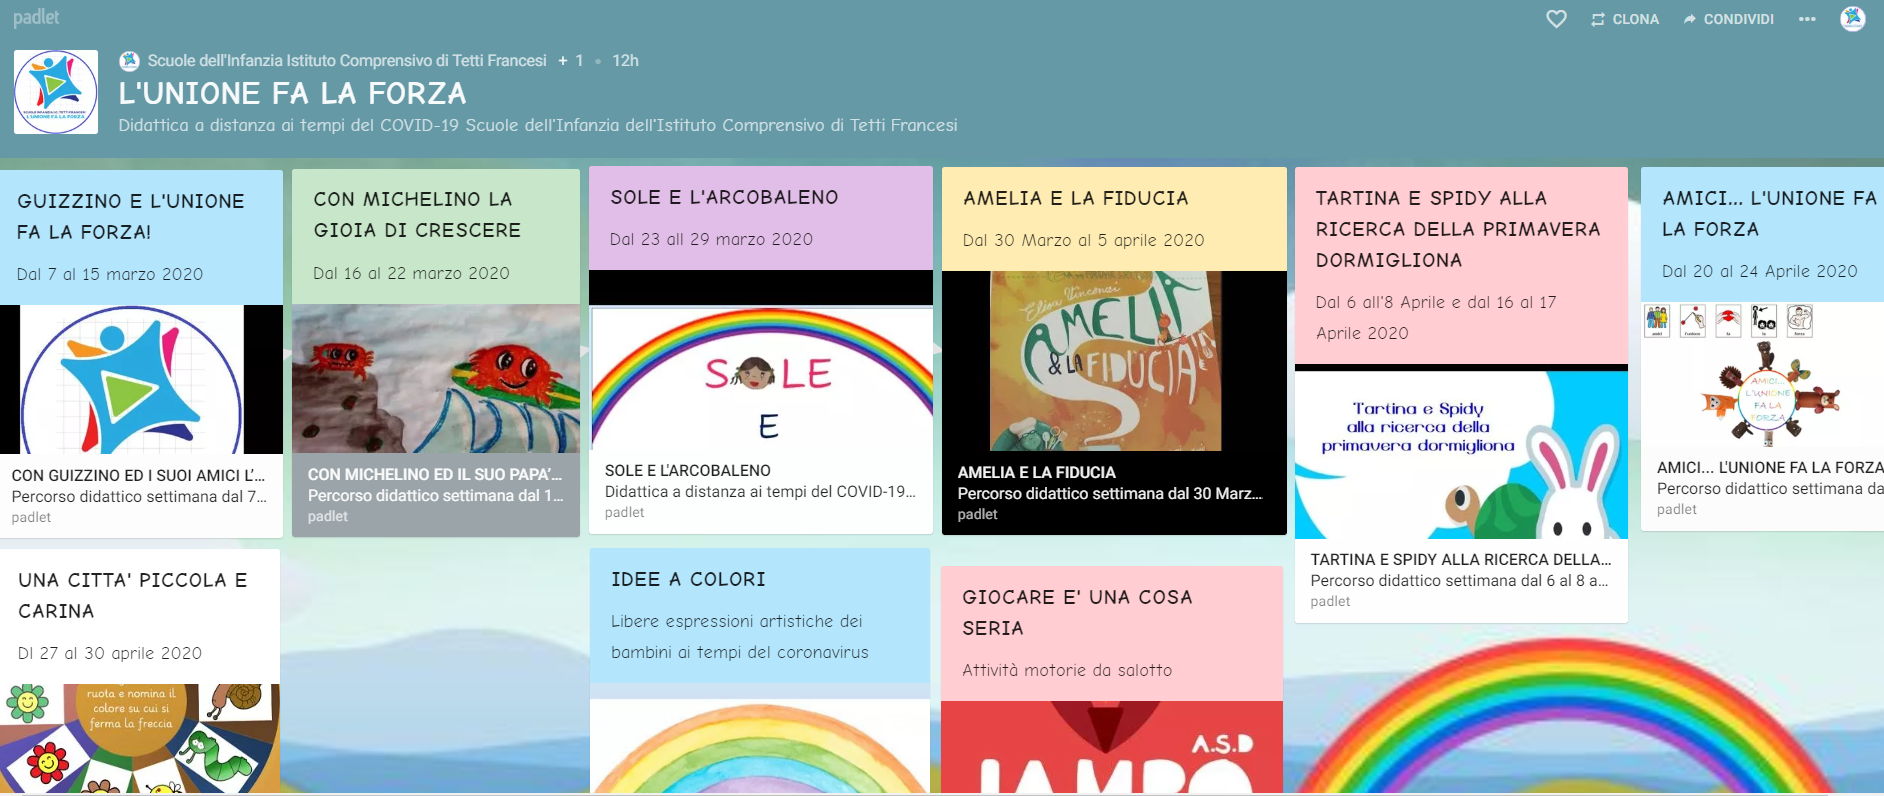The image size is (1884, 796).
Task: Click the 12h timestamp
Action: pos(626,61)
